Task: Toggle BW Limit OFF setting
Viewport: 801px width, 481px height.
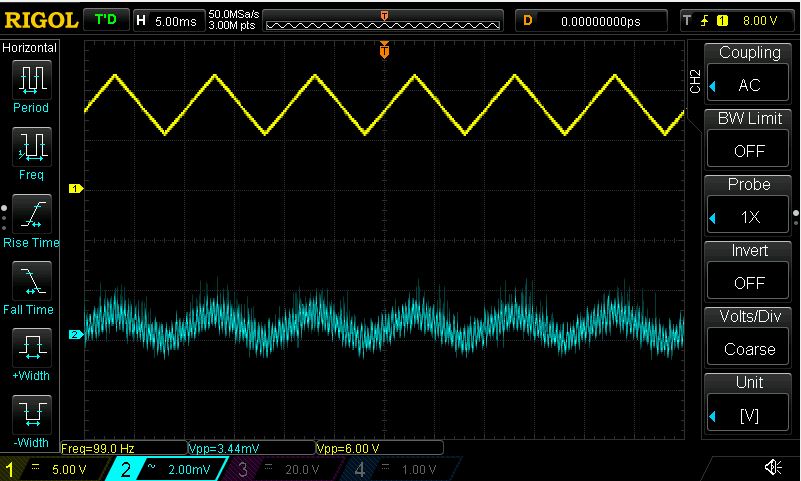Action: click(x=748, y=151)
